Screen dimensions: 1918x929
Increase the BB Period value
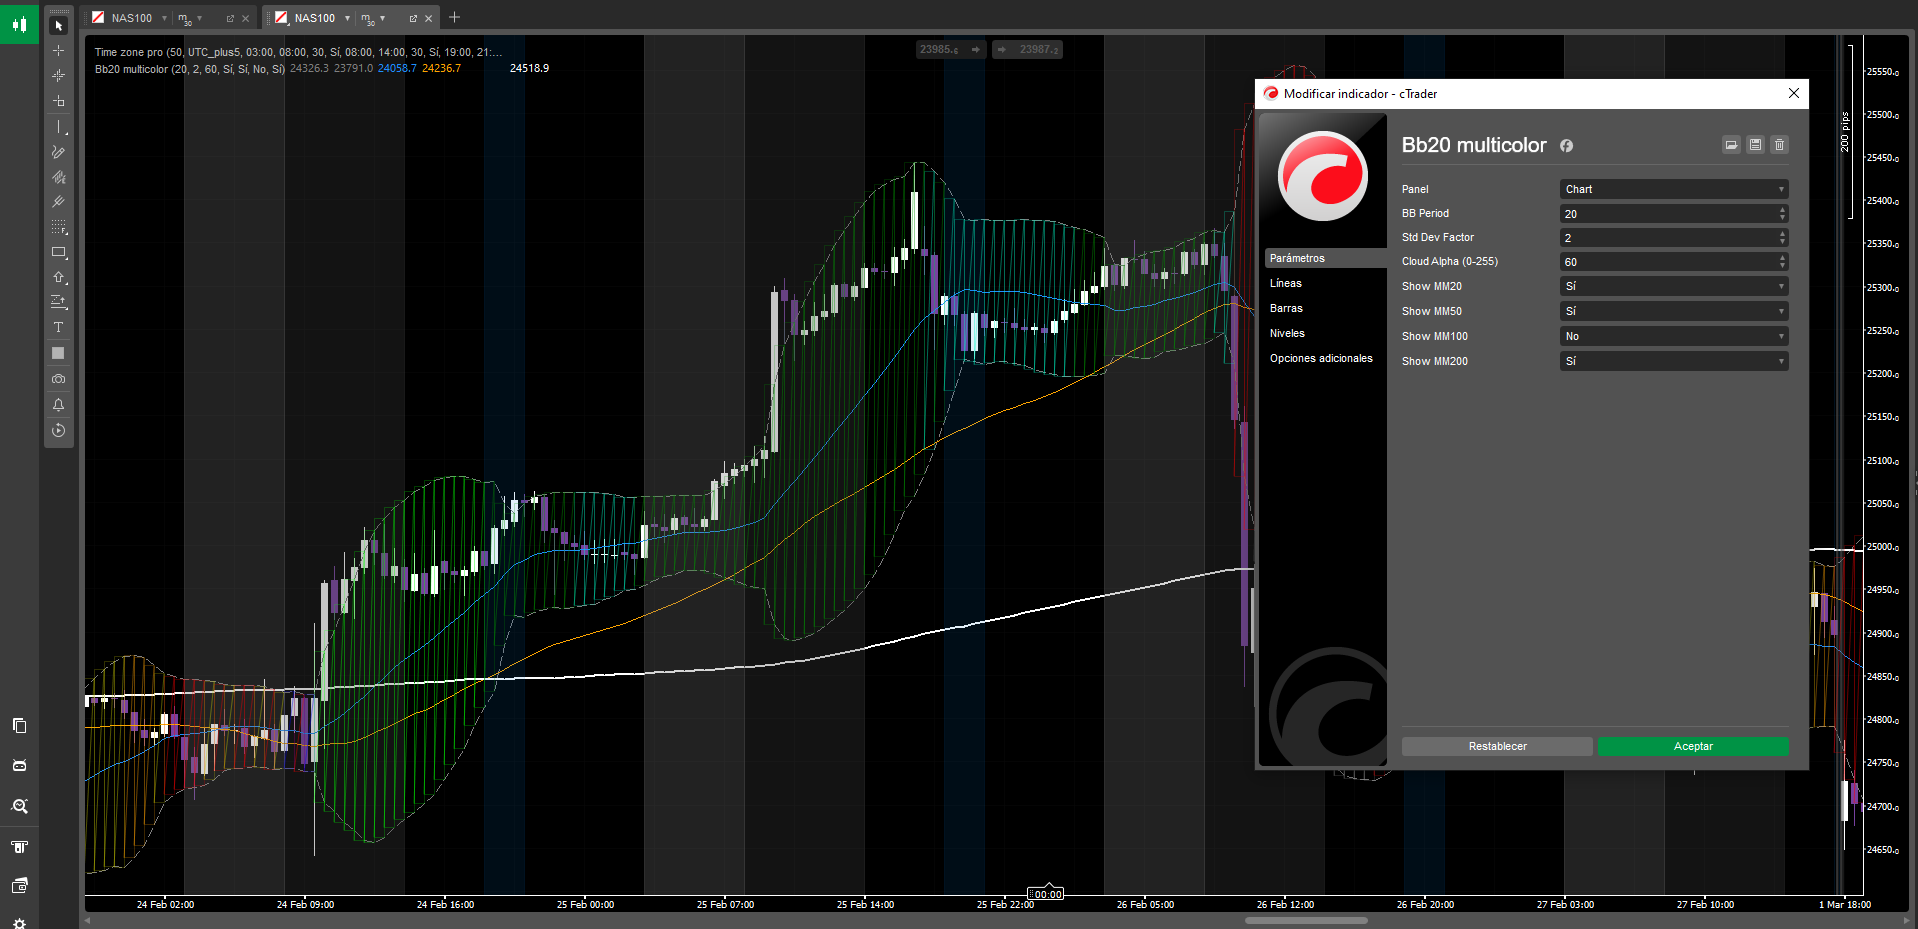coord(1782,210)
